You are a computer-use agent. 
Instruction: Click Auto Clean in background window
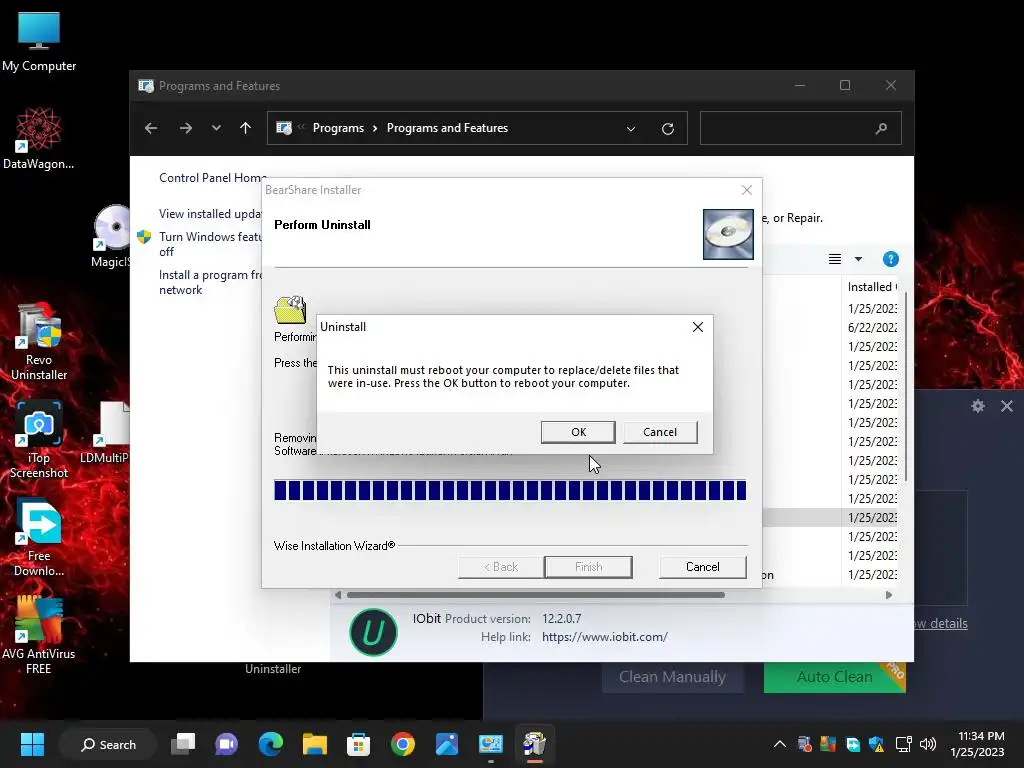(834, 677)
